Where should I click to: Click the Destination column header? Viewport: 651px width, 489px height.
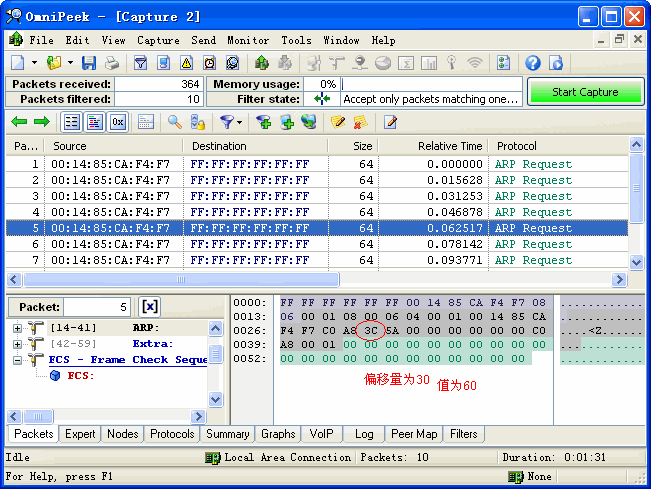tap(255, 146)
